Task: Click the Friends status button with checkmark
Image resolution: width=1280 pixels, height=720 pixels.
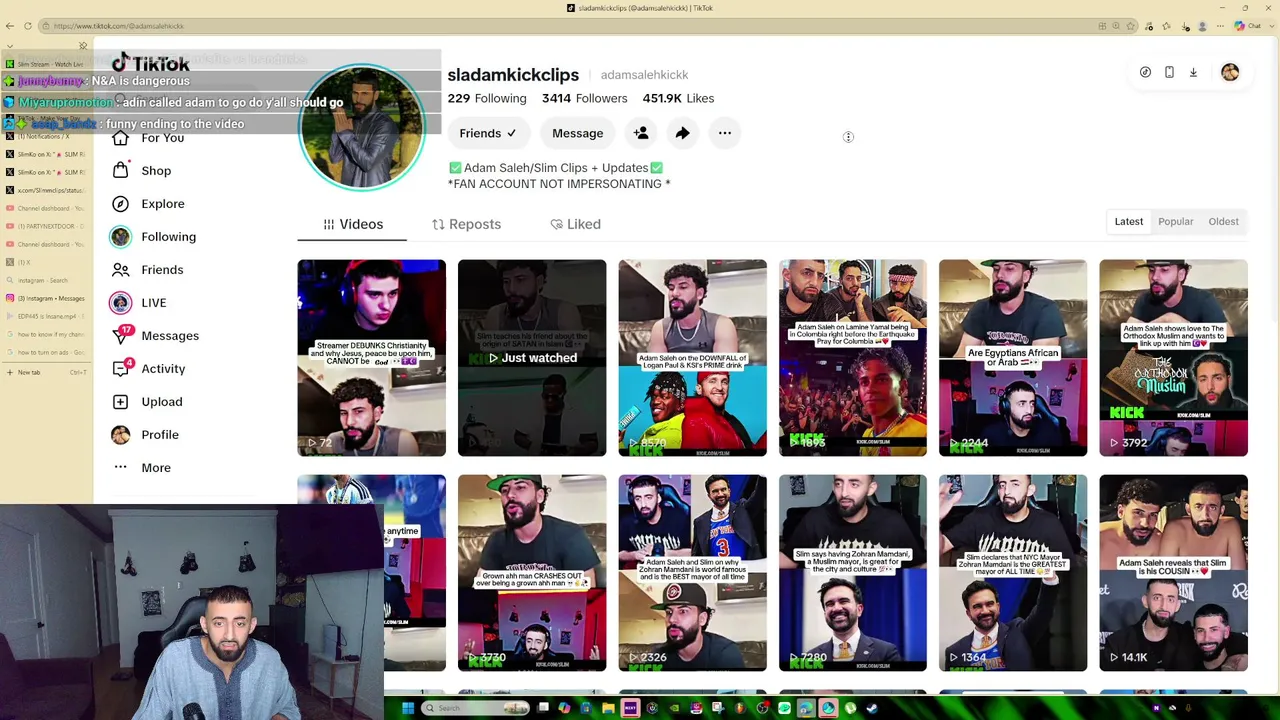Action: (x=487, y=133)
